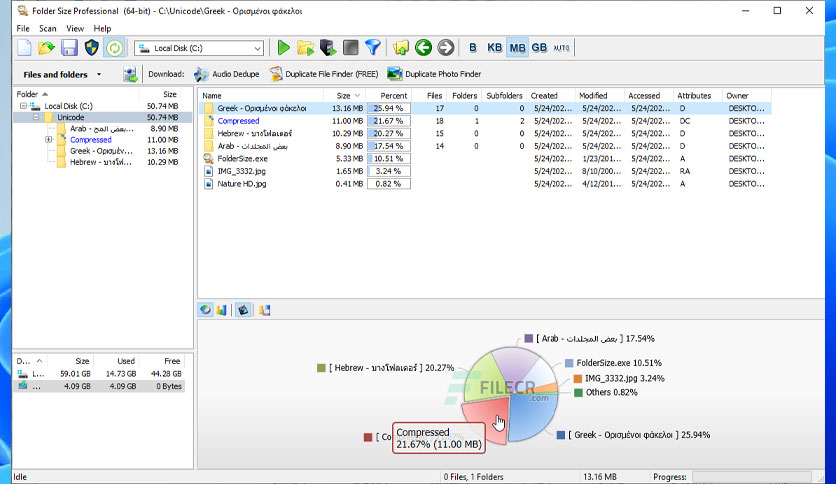Open the Files and folders dropdown
Viewport: 836px width, 484px height.
coord(62,75)
